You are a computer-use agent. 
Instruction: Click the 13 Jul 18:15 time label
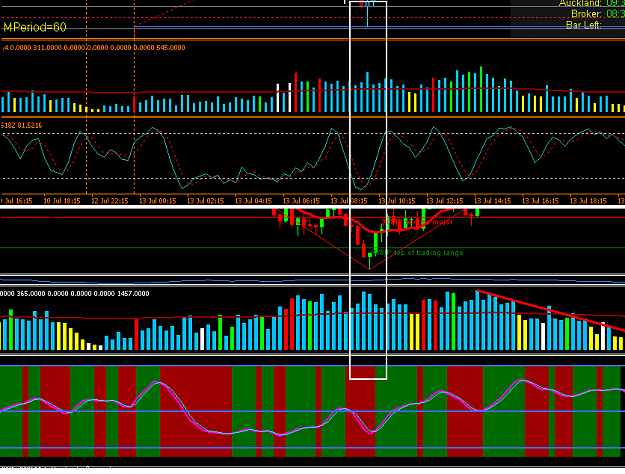[x=588, y=201]
